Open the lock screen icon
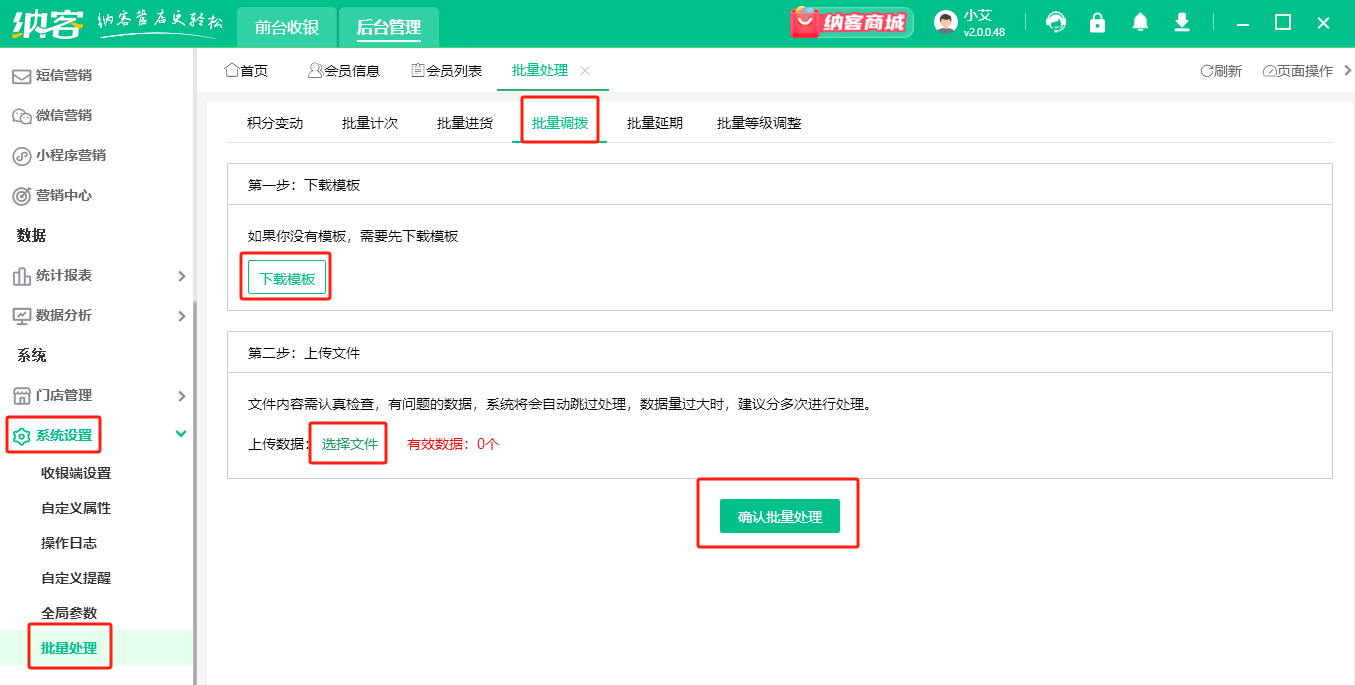The height and width of the screenshot is (685, 1355). (1097, 21)
